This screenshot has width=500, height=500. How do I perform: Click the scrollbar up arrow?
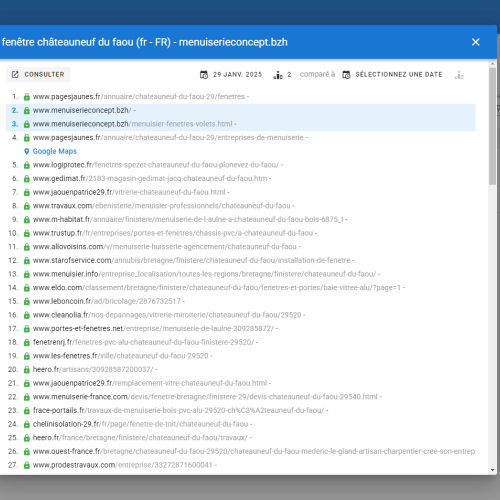493,63
